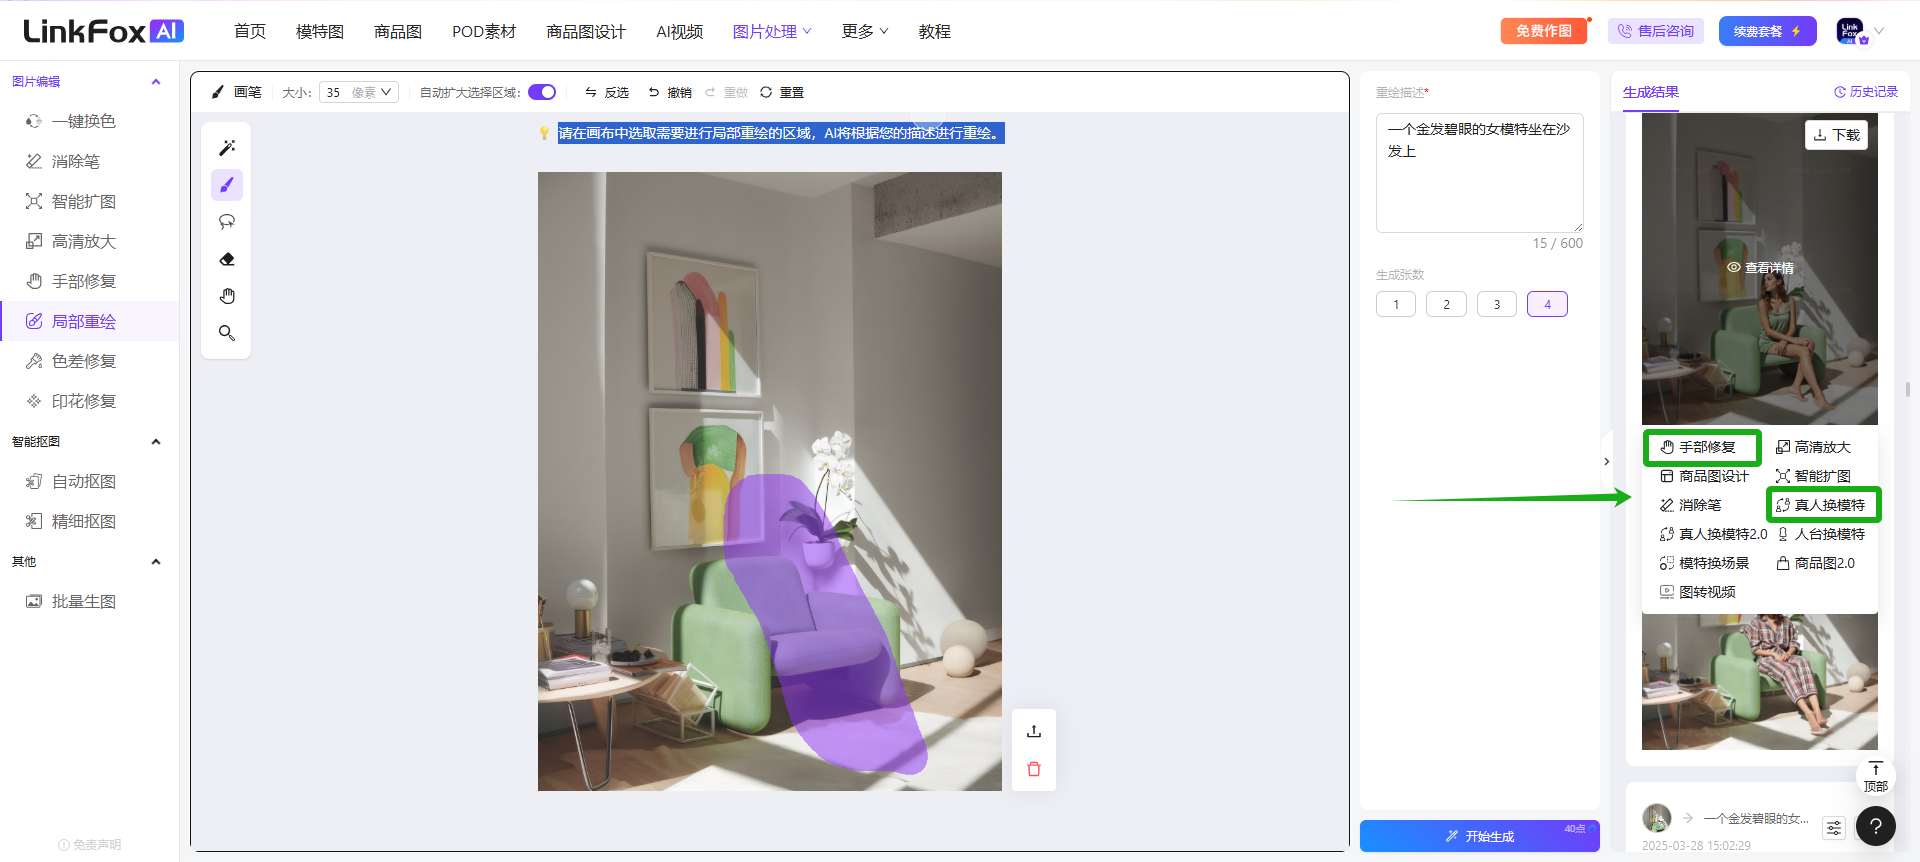Choose 模特换场景 in the result popup menu
The width and height of the screenshot is (1920, 862).
click(1705, 563)
